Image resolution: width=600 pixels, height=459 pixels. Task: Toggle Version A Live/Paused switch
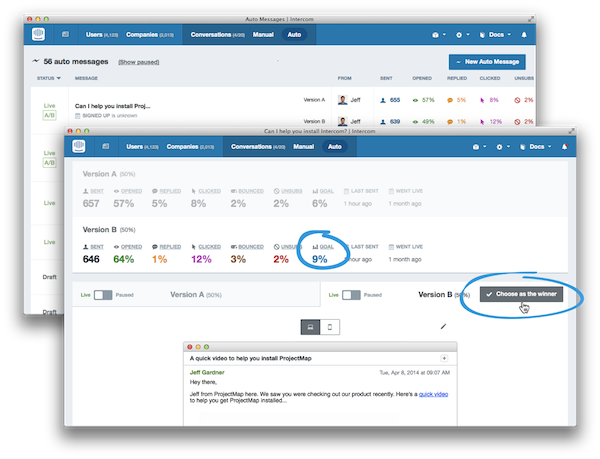pyautogui.click(x=103, y=295)
